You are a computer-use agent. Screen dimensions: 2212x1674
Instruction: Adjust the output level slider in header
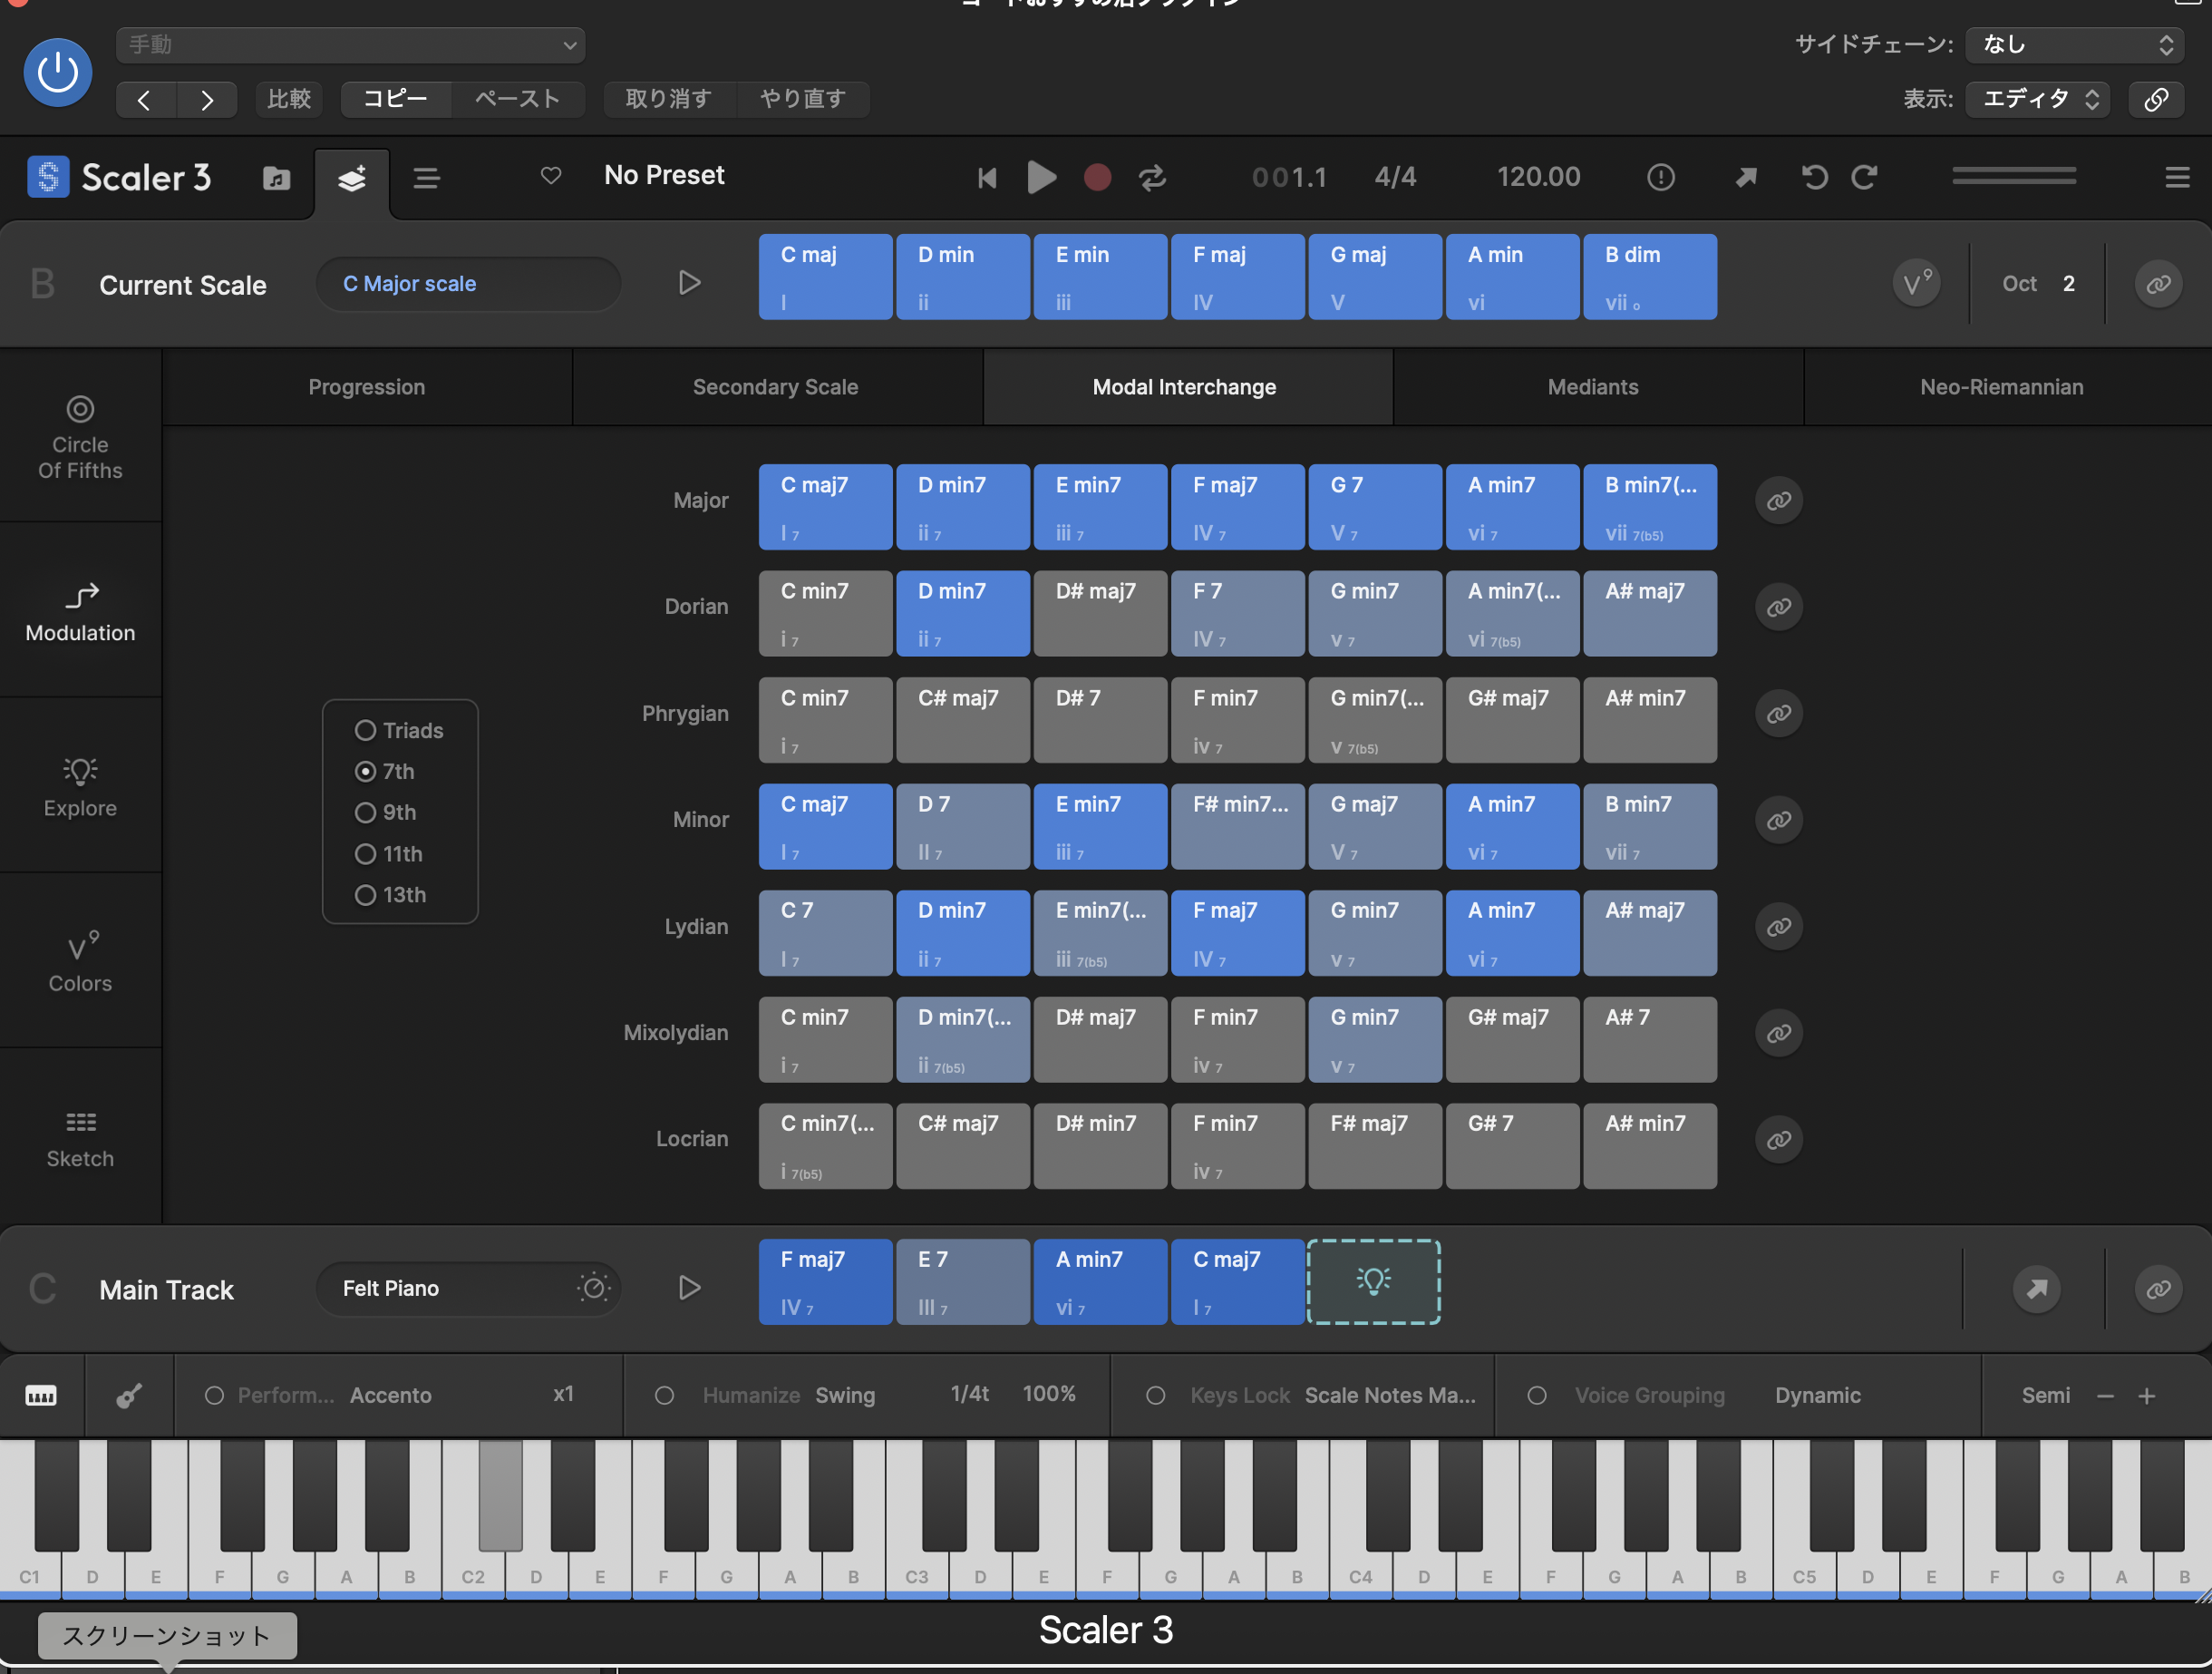2013,176
